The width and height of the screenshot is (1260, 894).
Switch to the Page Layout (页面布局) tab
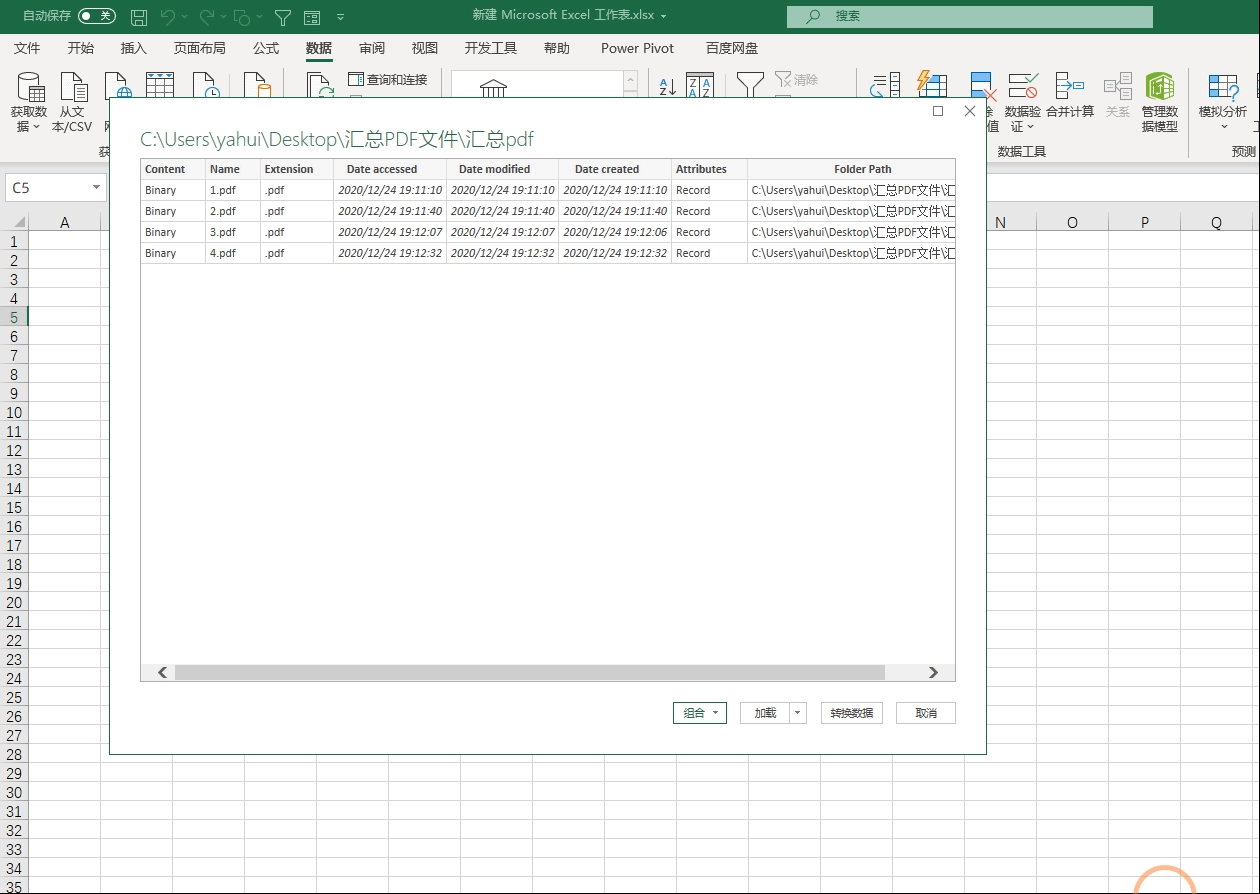[x=200, y=48]
